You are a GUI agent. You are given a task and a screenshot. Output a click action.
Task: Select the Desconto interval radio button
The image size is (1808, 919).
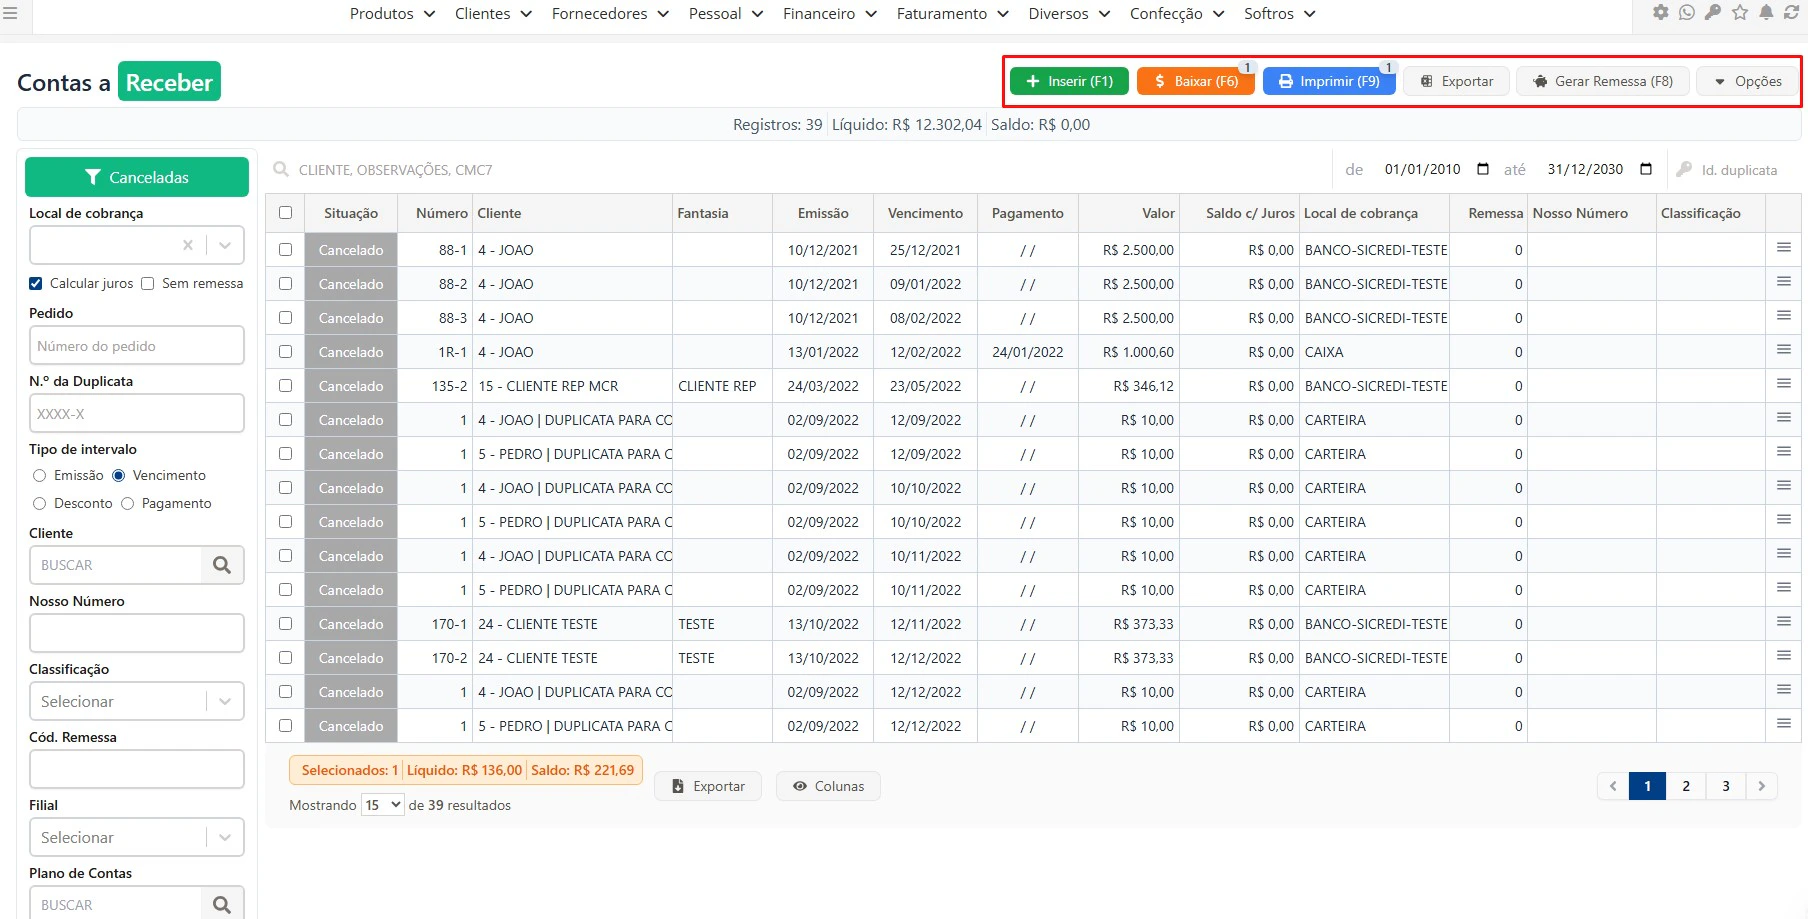pyautogui.click(x=40, y=503)
